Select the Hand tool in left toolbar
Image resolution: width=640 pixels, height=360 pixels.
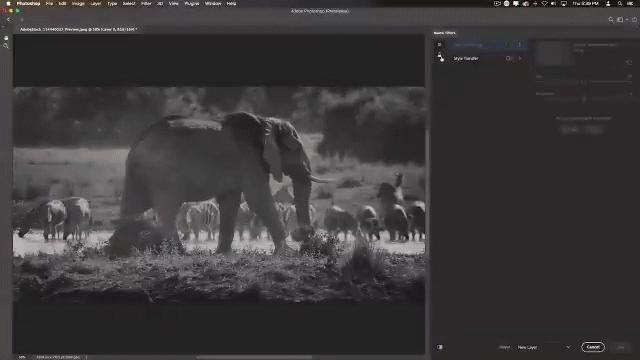[6, 38]
